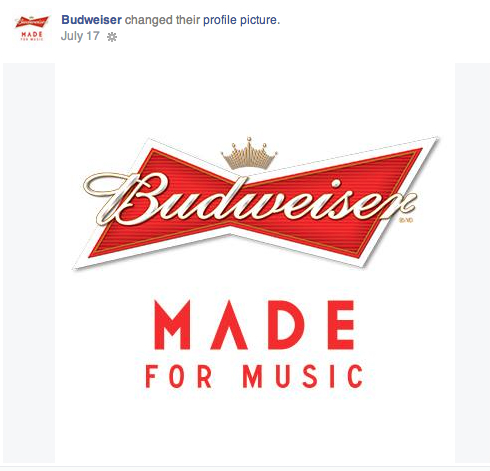Image resolution: width=490 pixels, height=471 pixels.
Task: Click the gold crown in the logo
Action: click(249, 153)
